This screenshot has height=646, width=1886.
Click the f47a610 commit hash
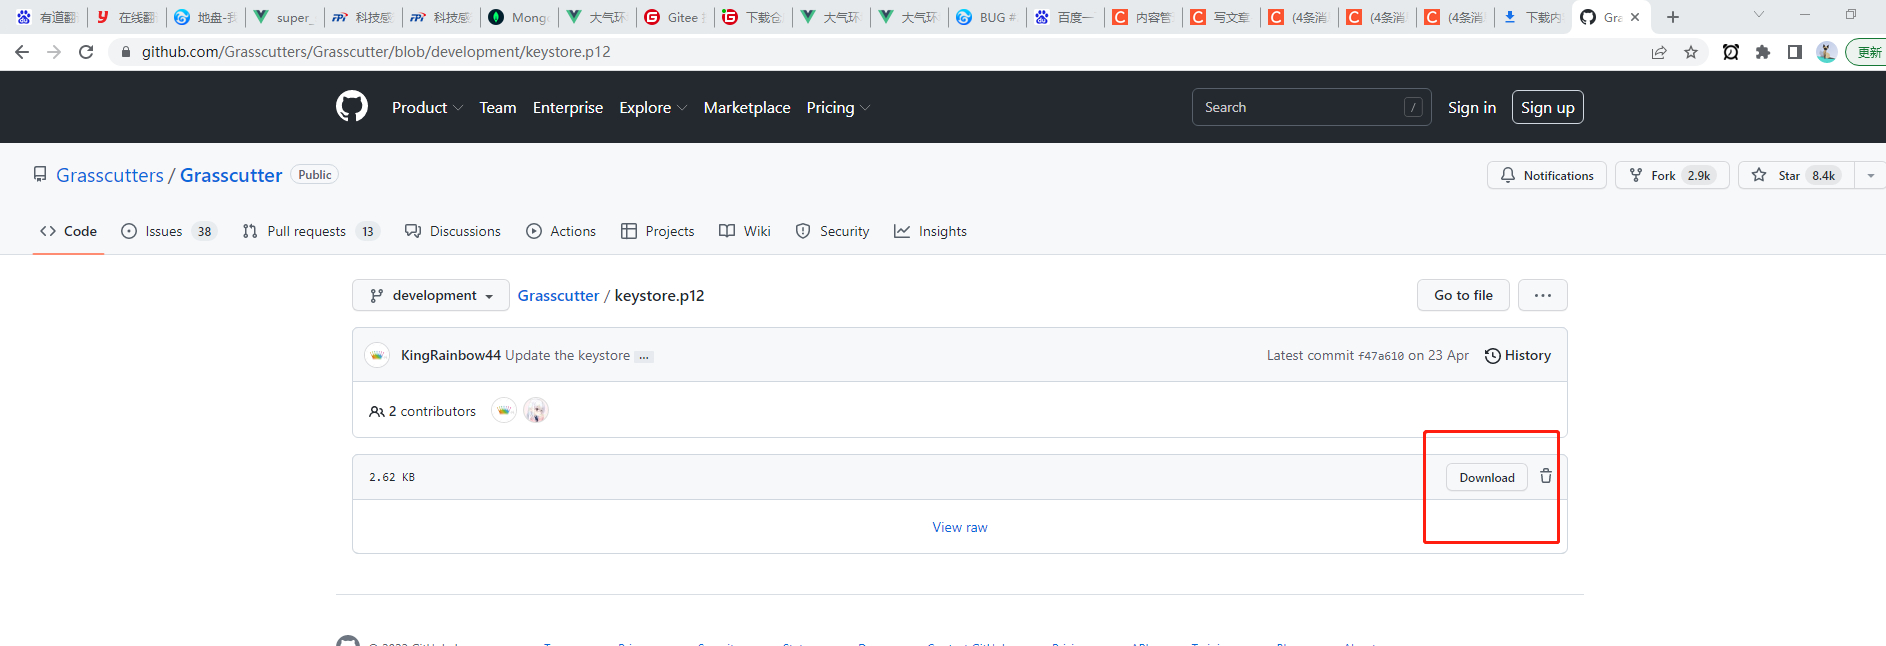[1381, 356]
